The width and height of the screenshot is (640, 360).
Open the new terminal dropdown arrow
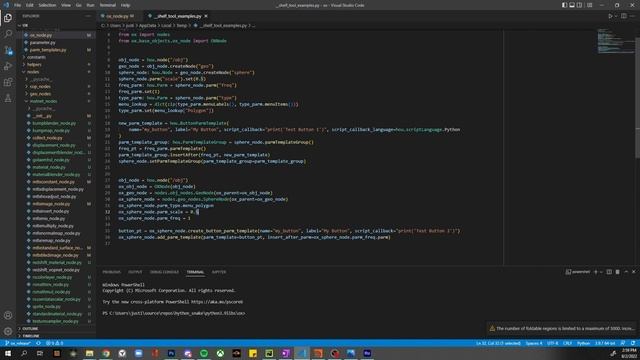[601, 272]
